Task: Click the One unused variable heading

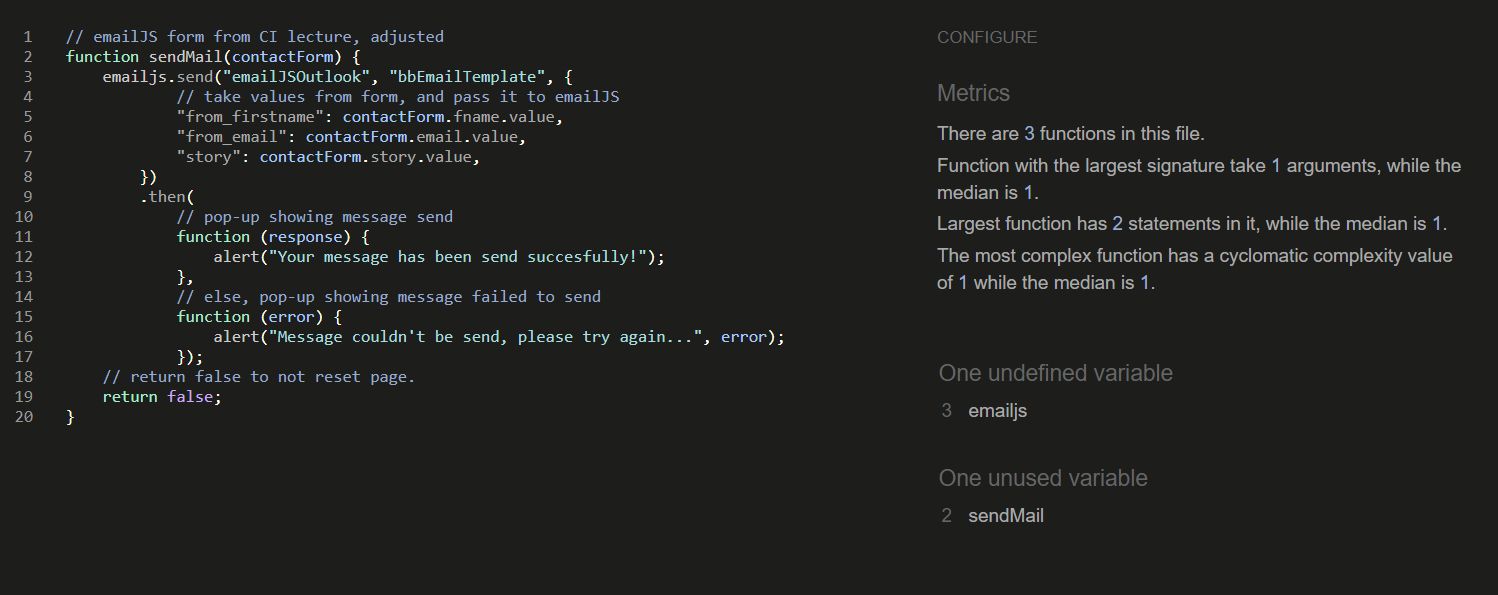Action: pyautogui.click(x=1042, y=478)
